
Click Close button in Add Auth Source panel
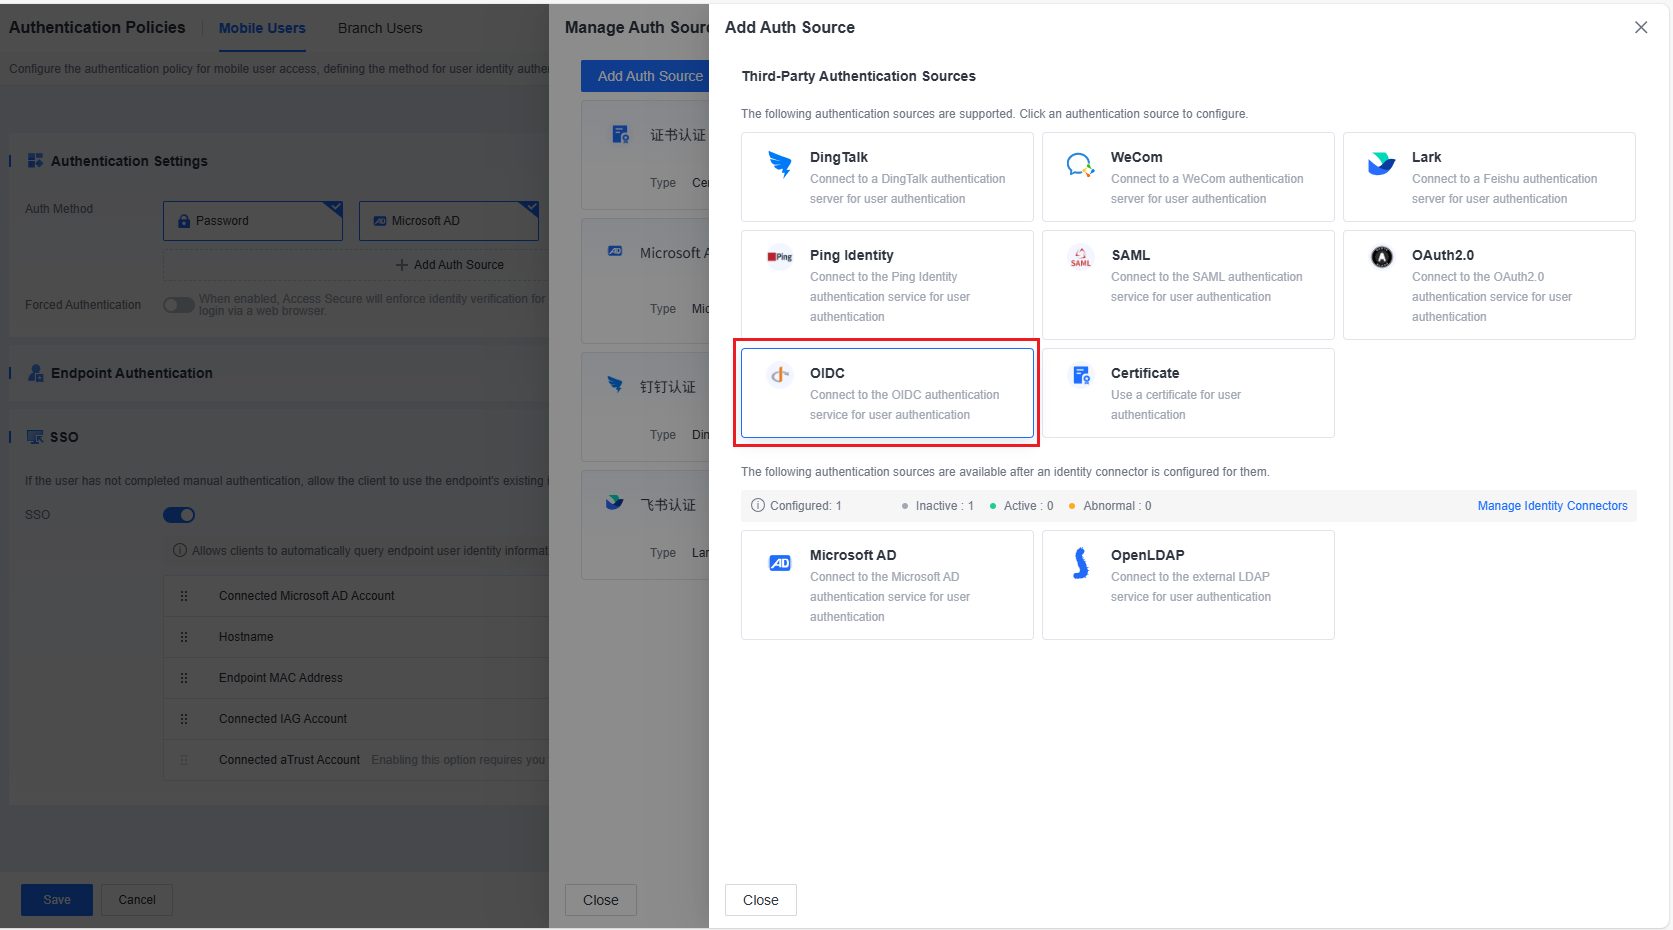click(x=760, y=900)
